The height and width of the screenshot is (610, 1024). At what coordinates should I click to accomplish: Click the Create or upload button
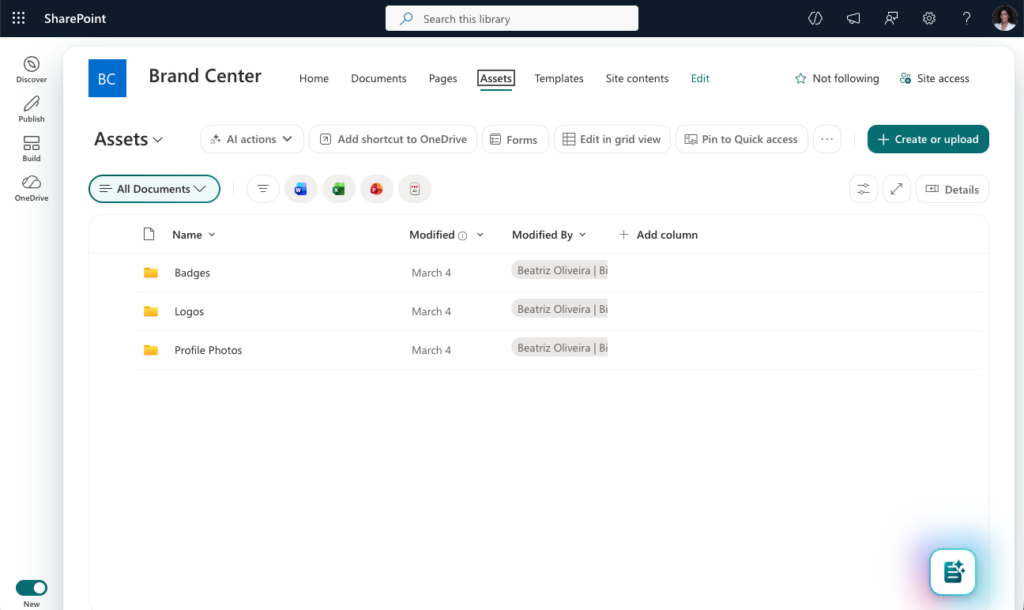point(928,139)
